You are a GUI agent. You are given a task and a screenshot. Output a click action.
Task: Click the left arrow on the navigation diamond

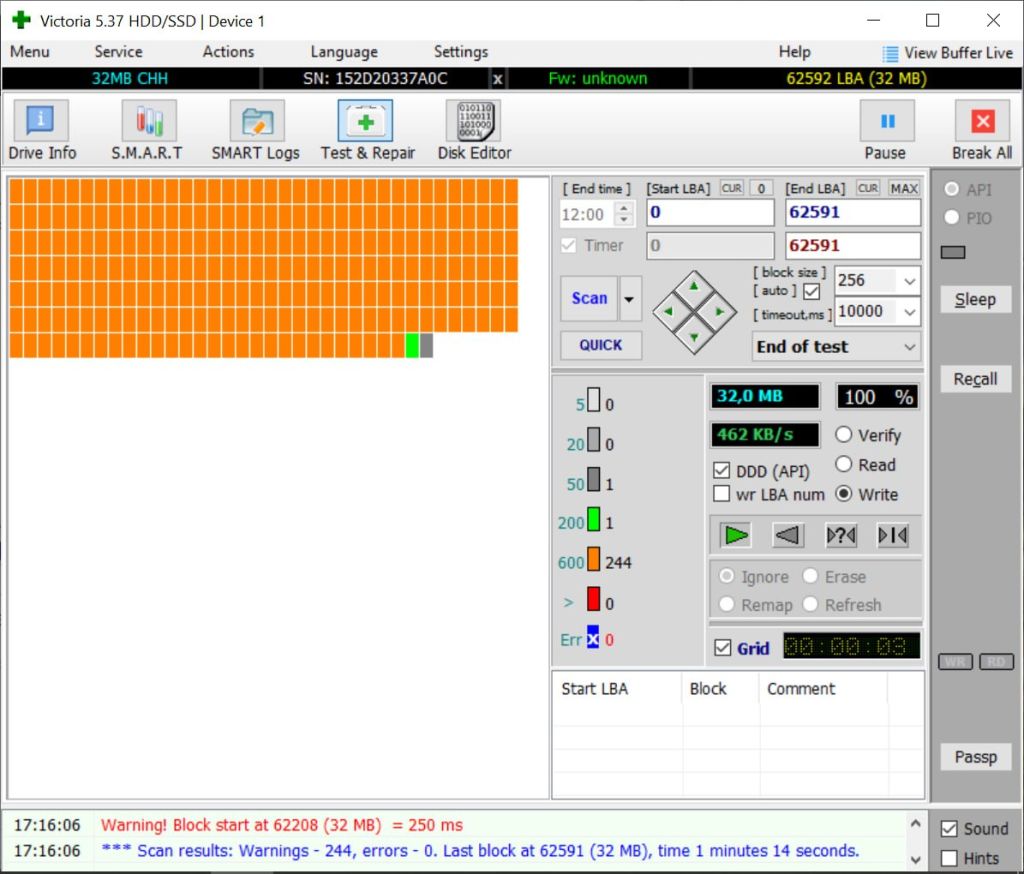(x=668, y=312)
